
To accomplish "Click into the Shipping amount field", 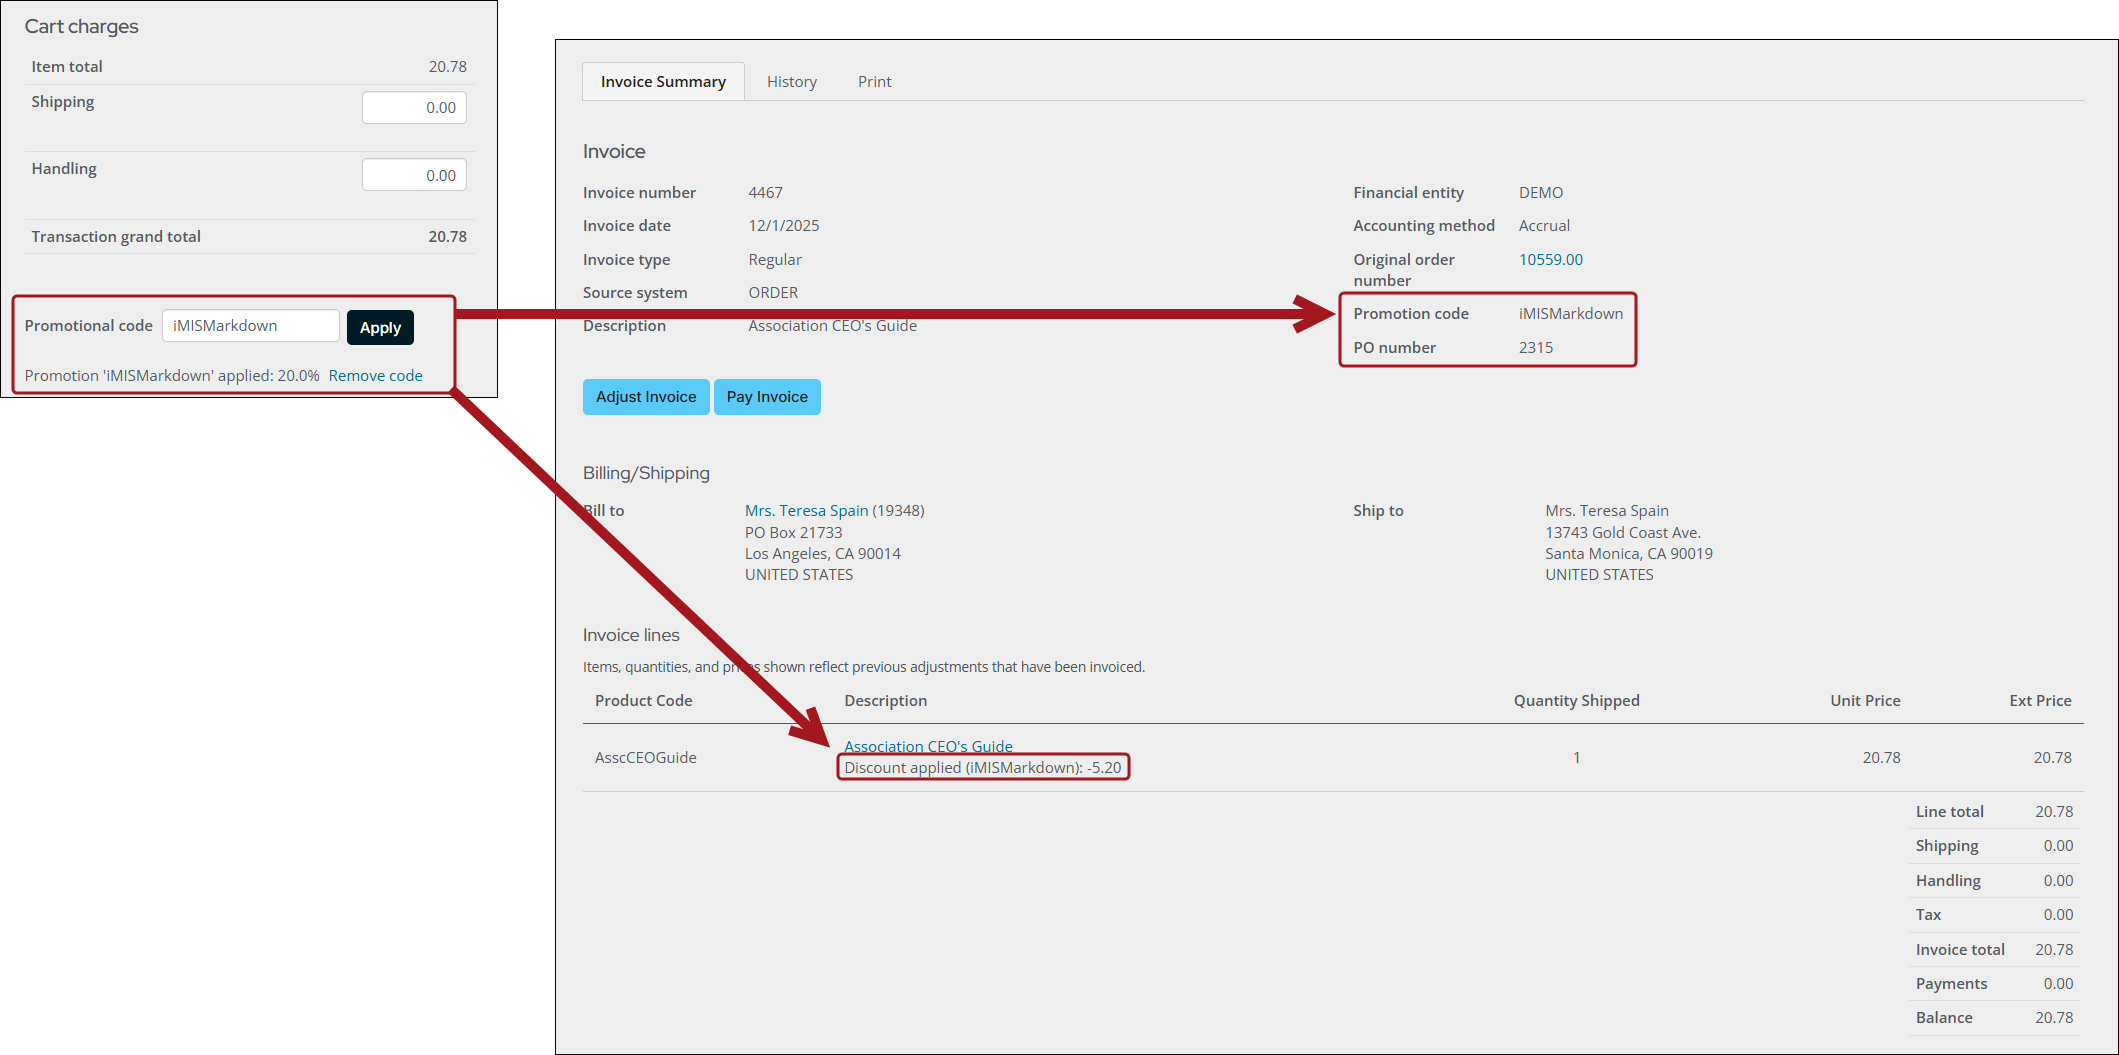I will [x=414, y=108].
